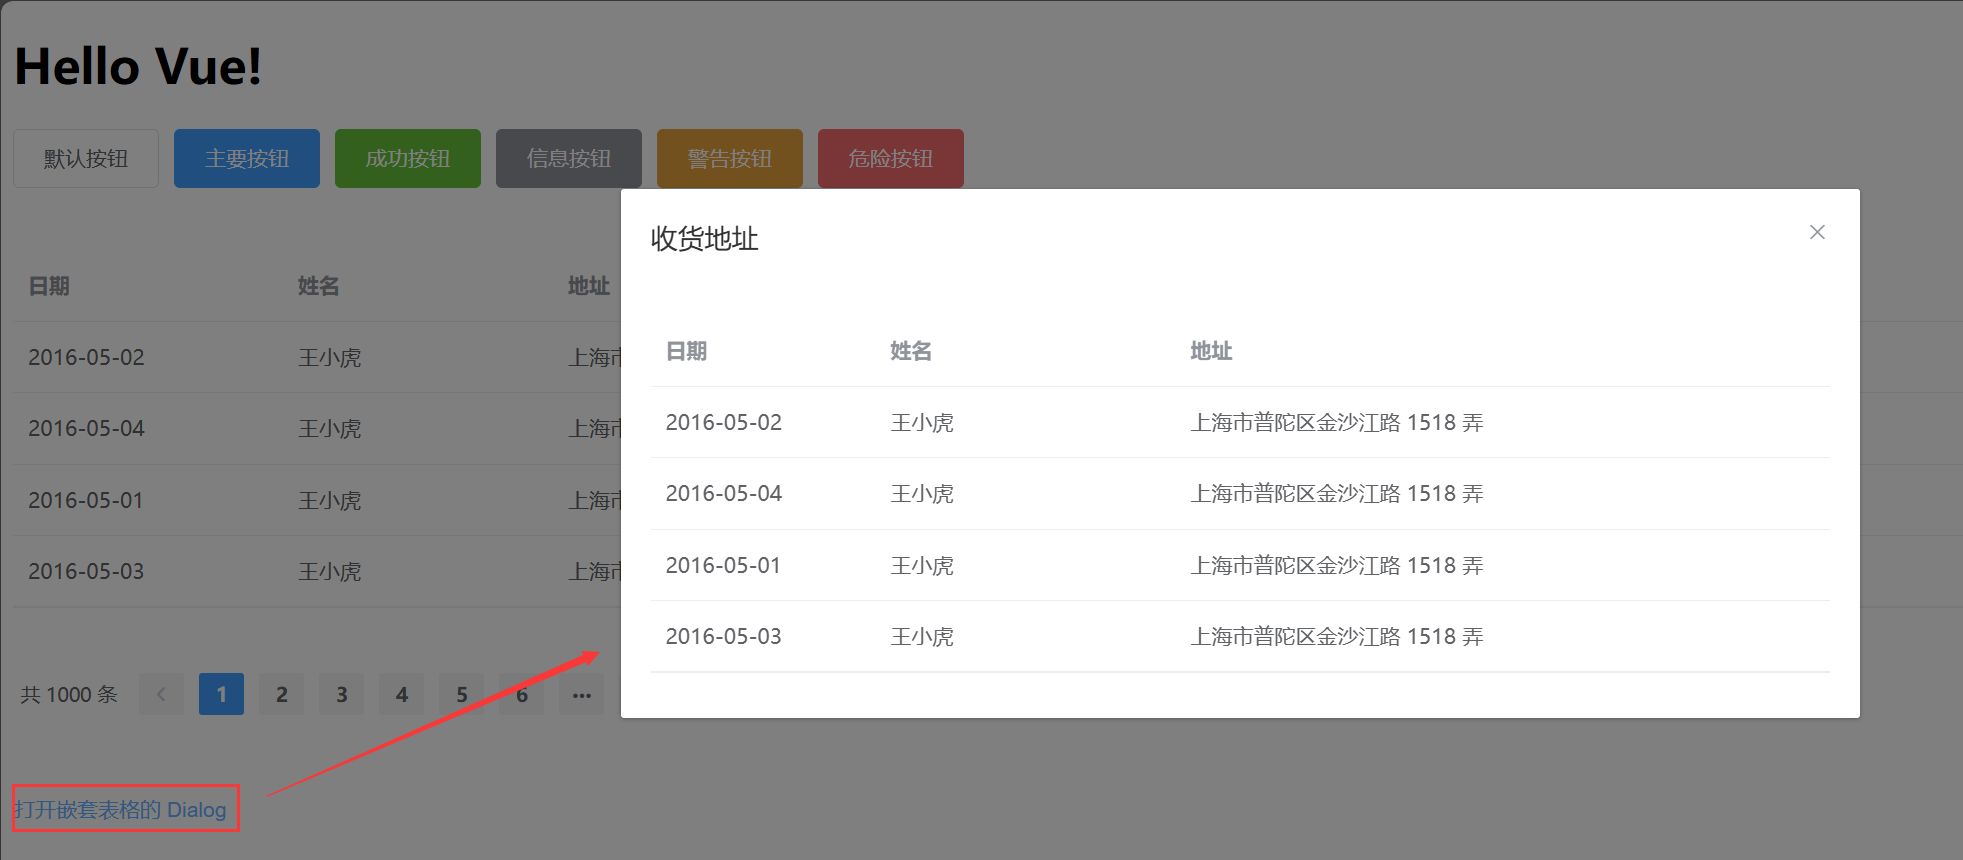The height and width of the screenshot is (860, 1963).
Task: Click background table 姓名 column header
Action: click(319, 286)
